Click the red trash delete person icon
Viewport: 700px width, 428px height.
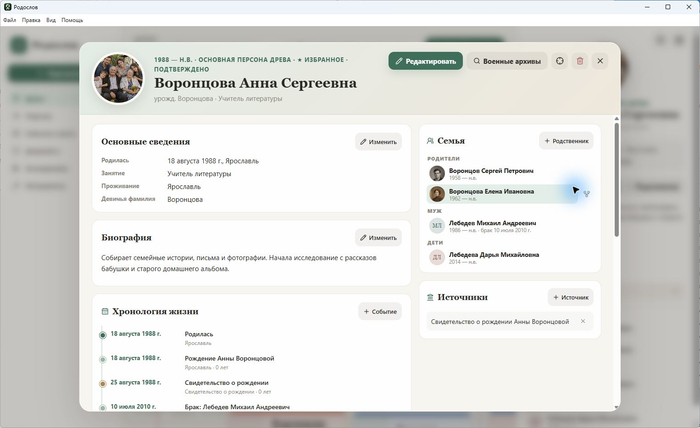point(580,61)
